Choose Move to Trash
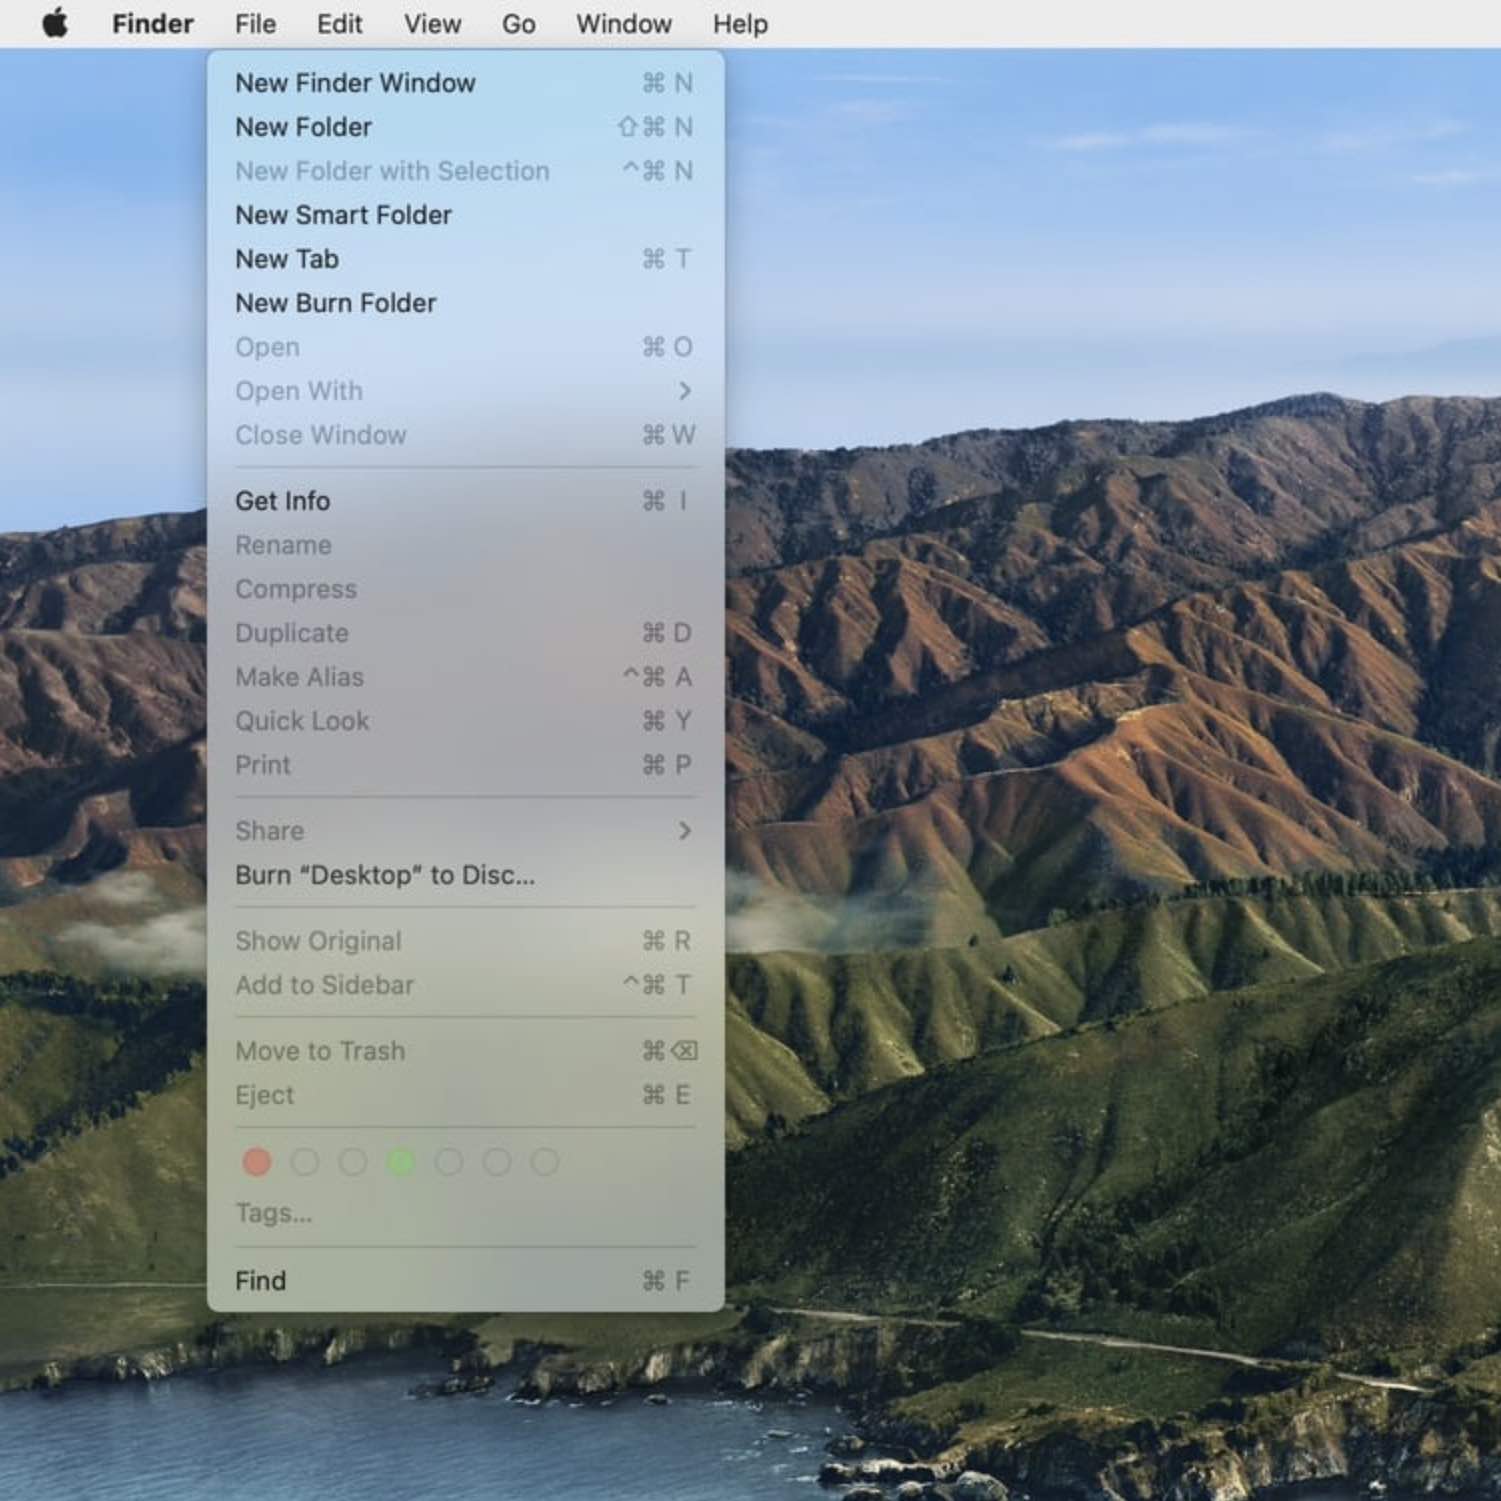Viewport: 1501px width, 1501px height. click(x=465, y=1051)
